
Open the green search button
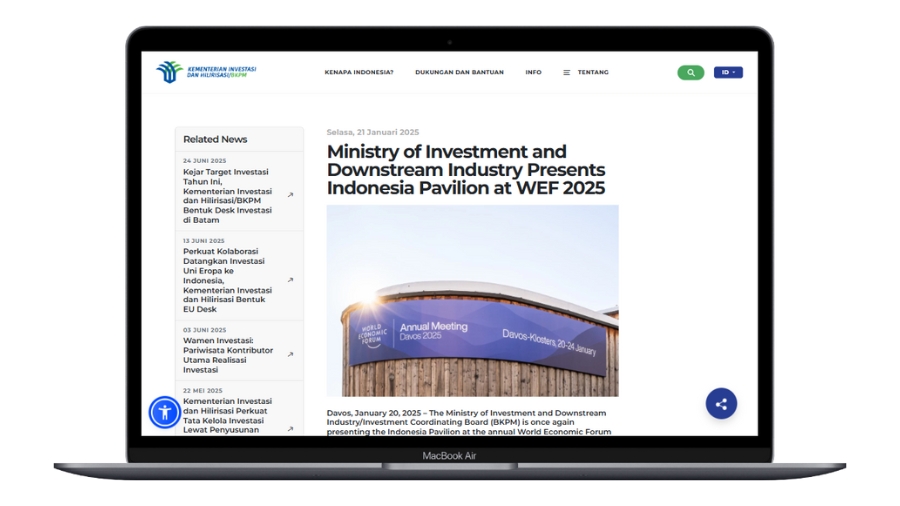690,72
